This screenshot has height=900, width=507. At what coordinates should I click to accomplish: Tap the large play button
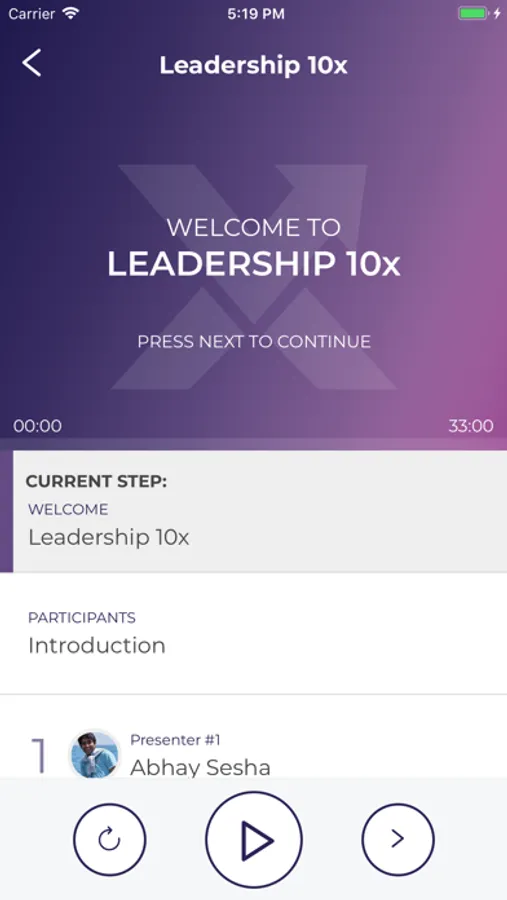click(254, 840)
